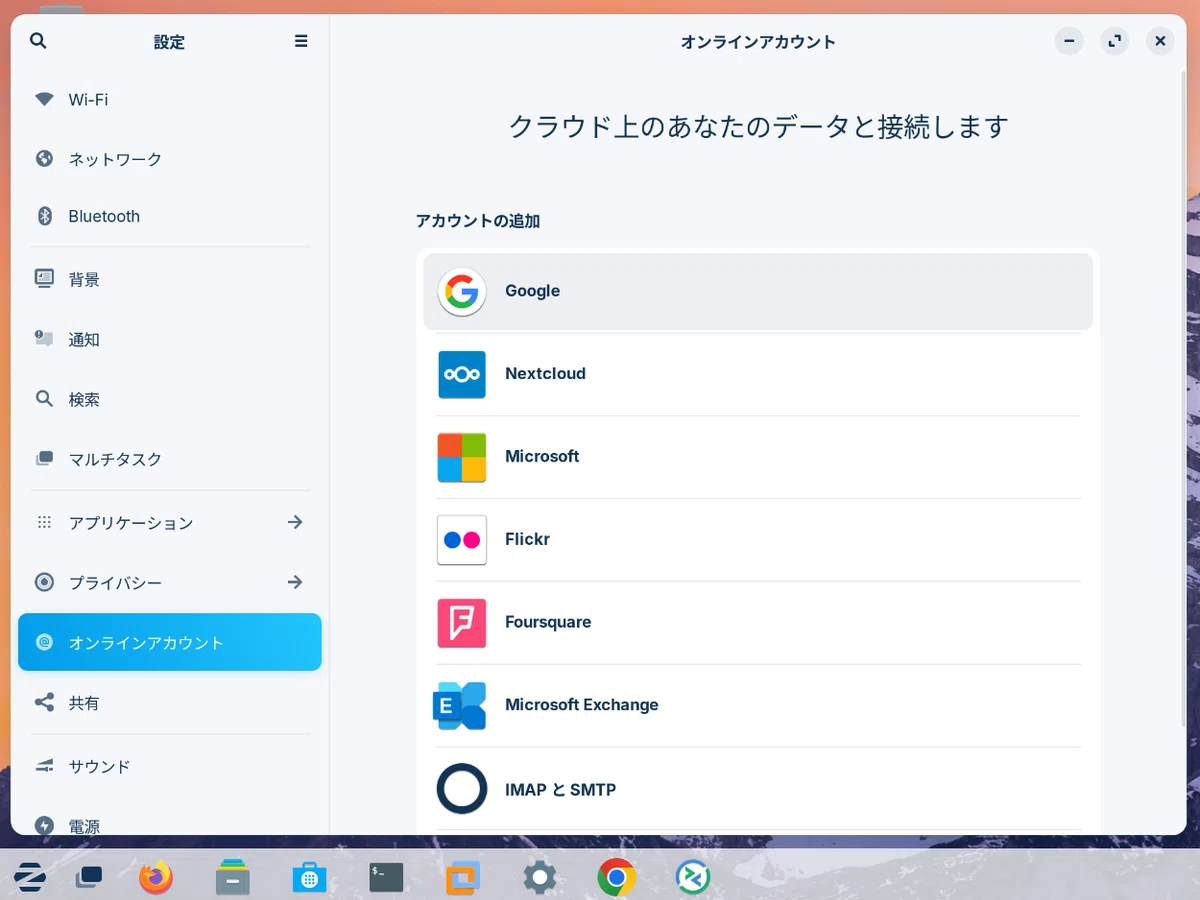The image size is (1200, 900).
Task: Open the software store from taskbar
Action: [310, 877]
